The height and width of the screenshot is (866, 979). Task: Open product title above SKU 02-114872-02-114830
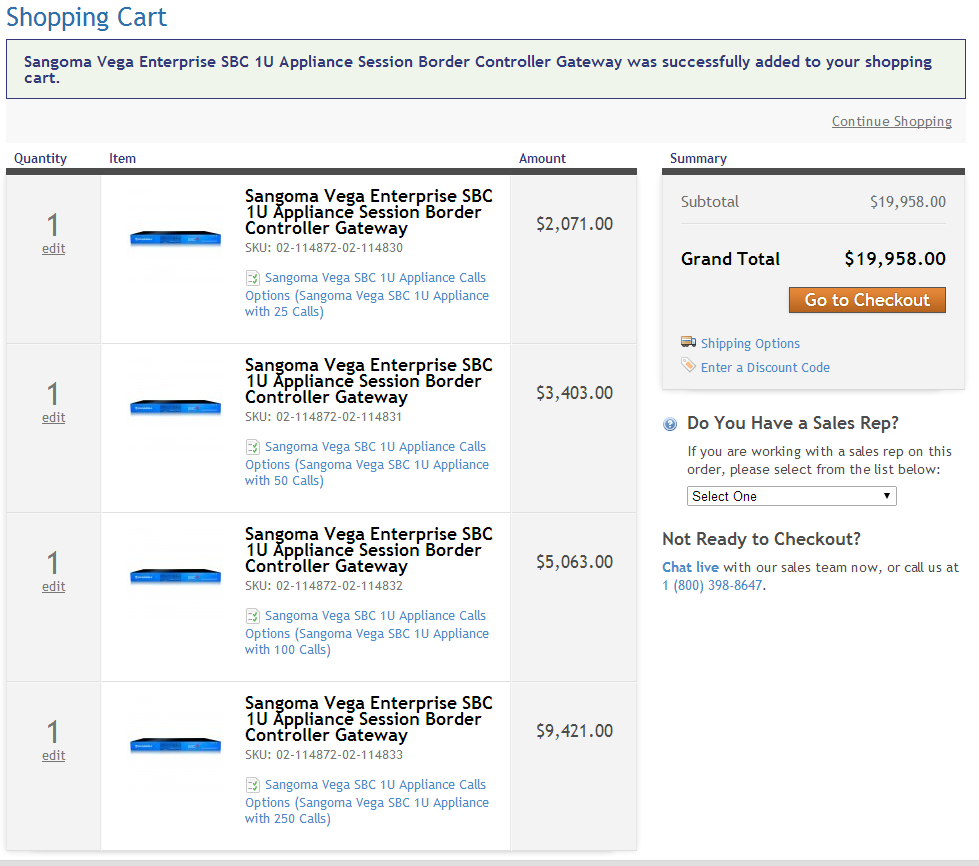pos(369,212)
